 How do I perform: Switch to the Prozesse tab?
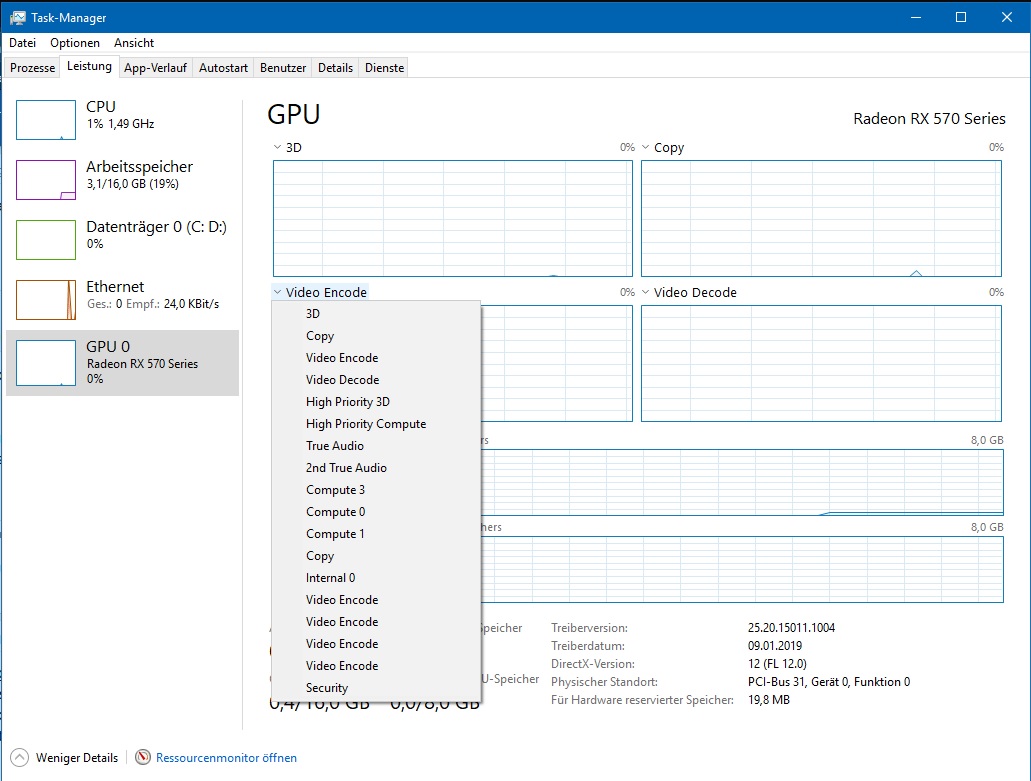(32, 68)
